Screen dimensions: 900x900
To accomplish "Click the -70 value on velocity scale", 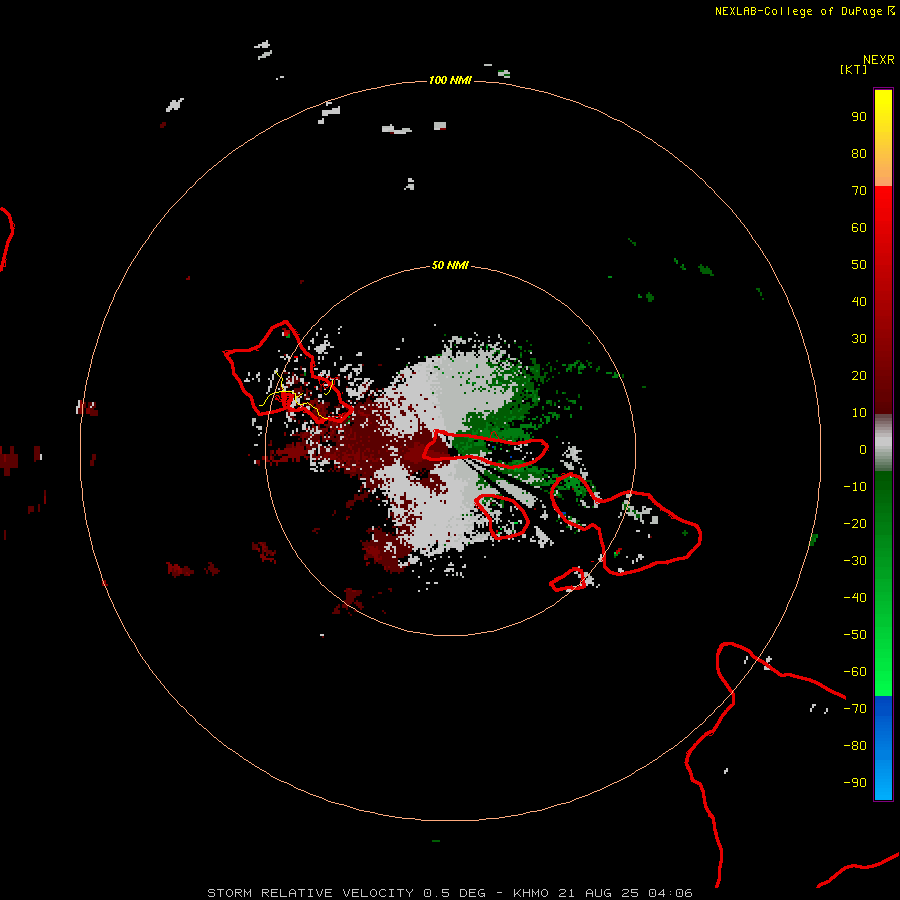I will click(x=855, y=709).
